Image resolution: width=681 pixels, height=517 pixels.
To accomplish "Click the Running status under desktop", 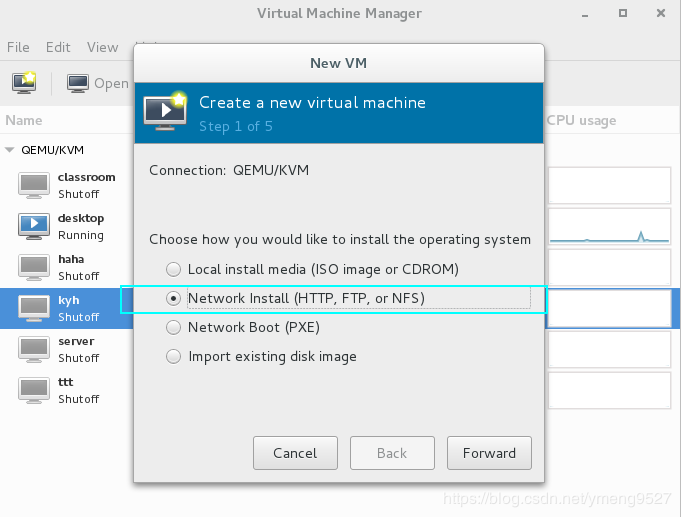I will [x=81, y=235].
